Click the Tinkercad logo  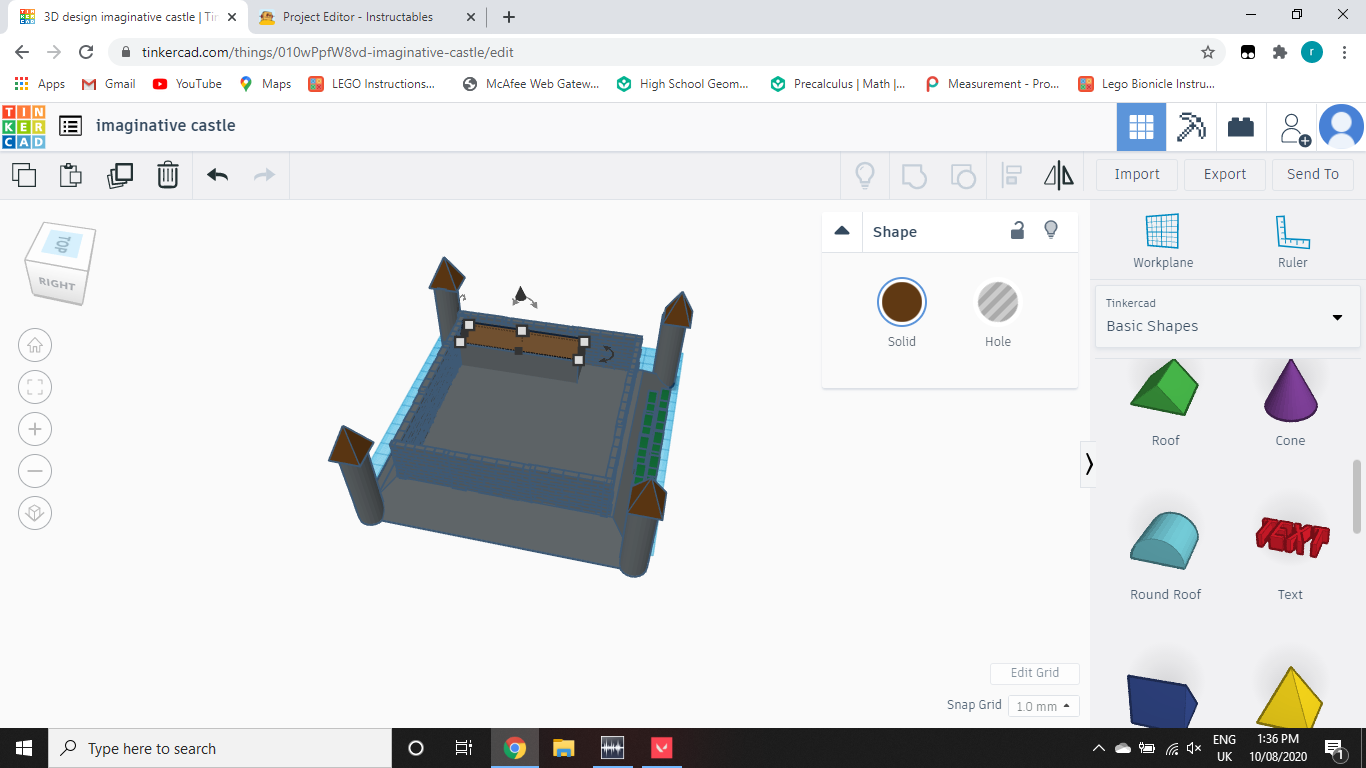click(x=23, y=126)
